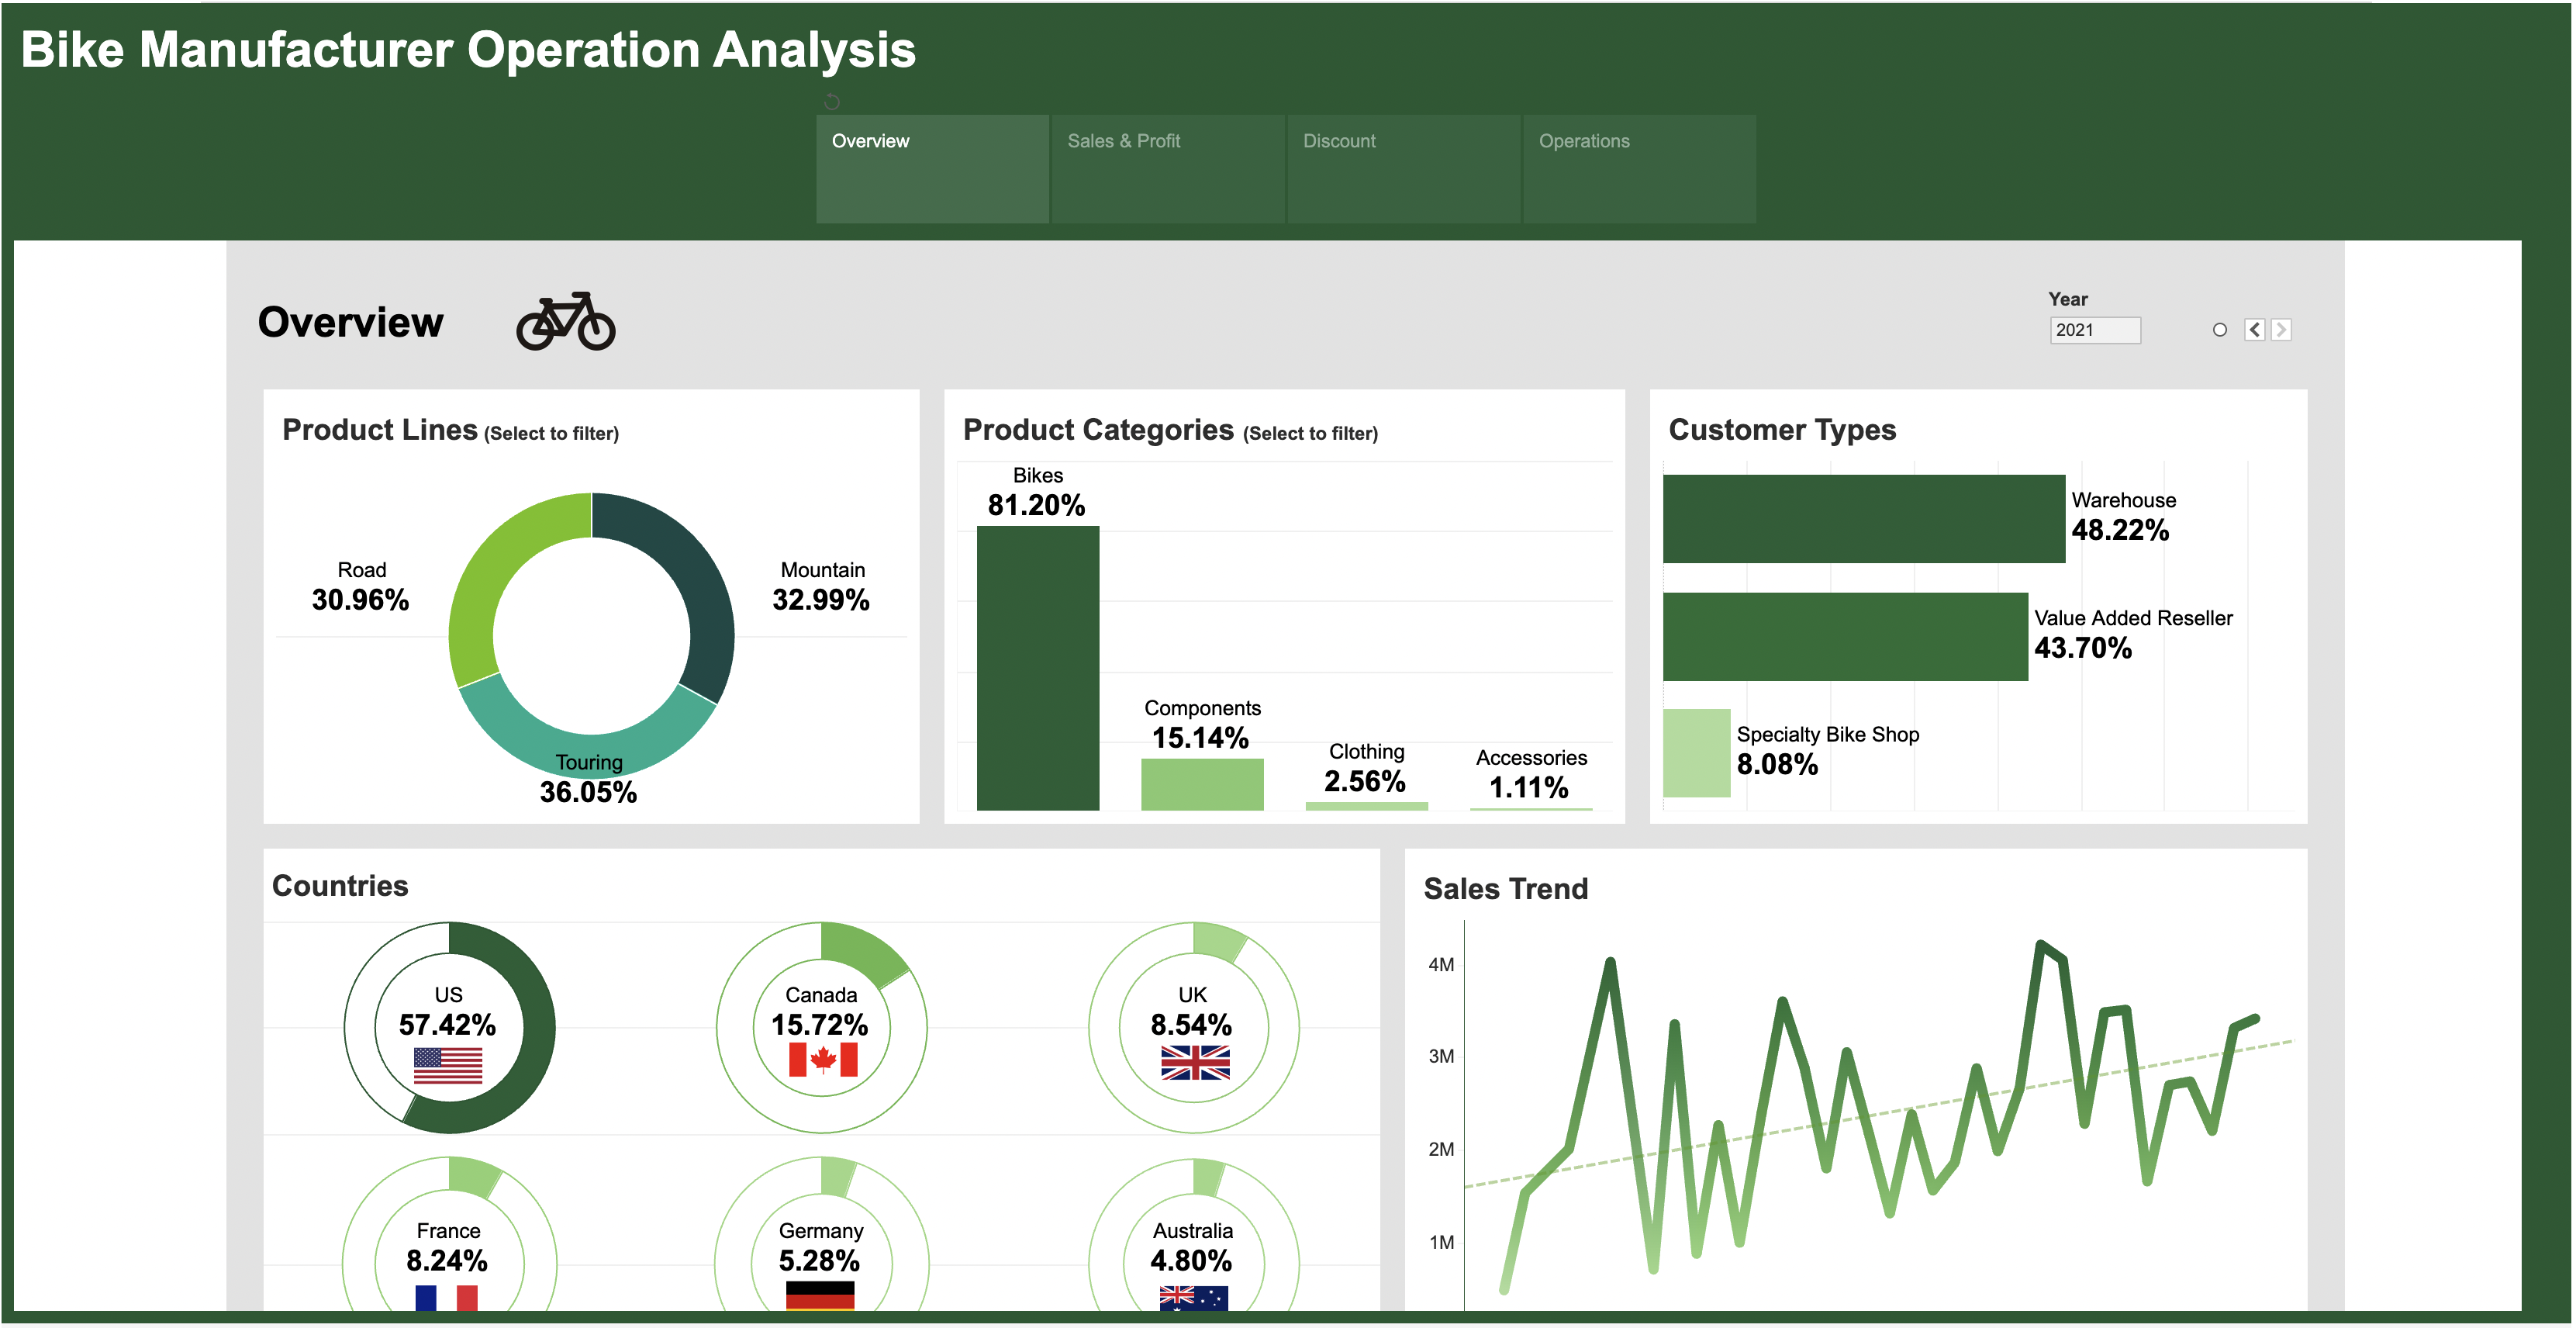
Task: Click the Bikes category bar
Action: (1038, 668)
